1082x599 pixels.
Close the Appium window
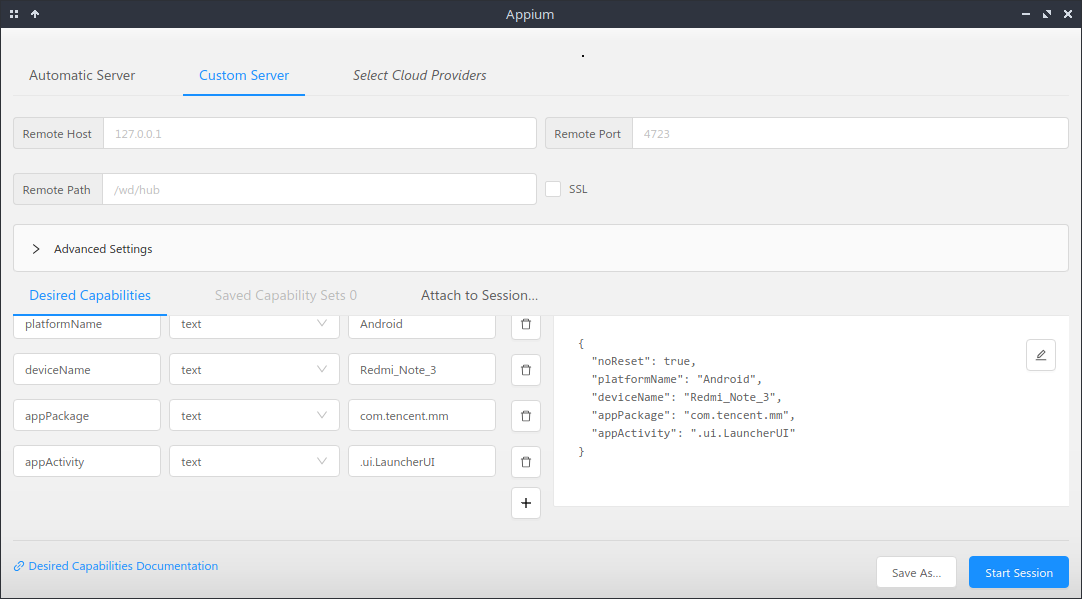[x=1067, y=14]
